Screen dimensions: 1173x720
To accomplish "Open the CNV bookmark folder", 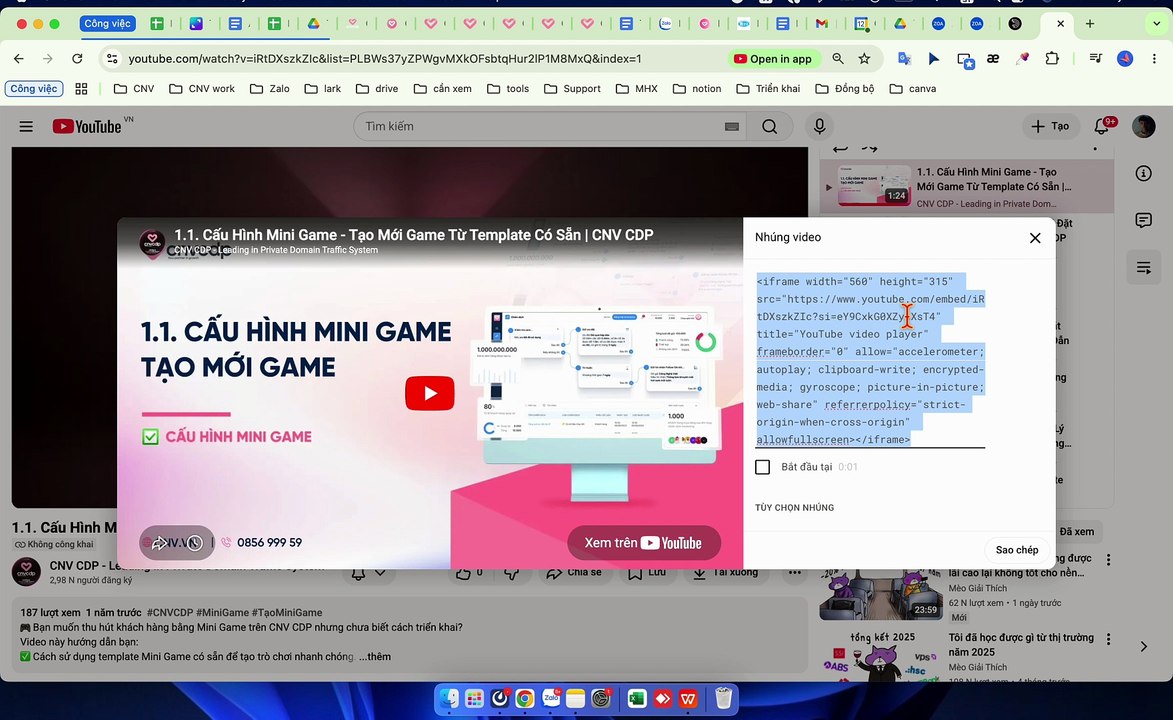I will point(134,88).
